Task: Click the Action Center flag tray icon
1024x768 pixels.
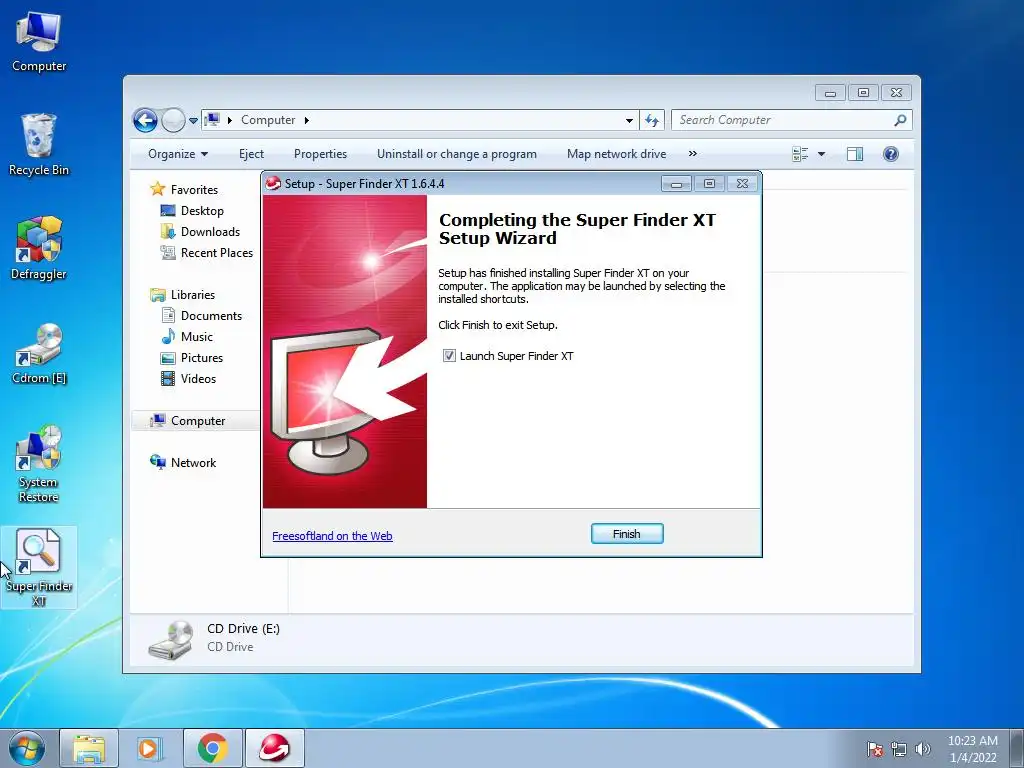Action: 875,750
